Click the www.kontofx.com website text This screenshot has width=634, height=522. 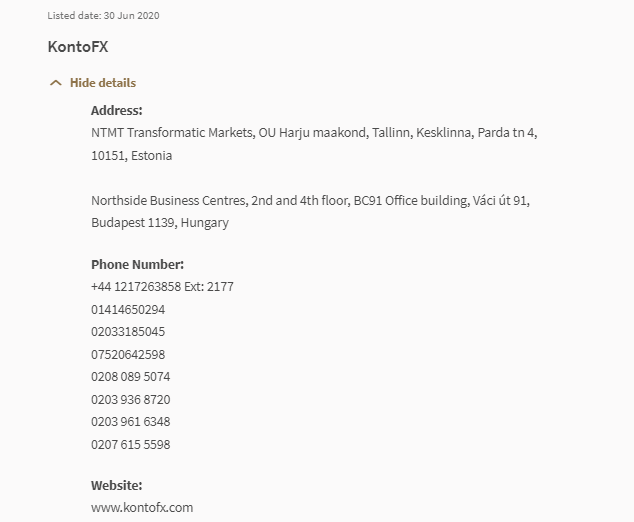(141, 508)
